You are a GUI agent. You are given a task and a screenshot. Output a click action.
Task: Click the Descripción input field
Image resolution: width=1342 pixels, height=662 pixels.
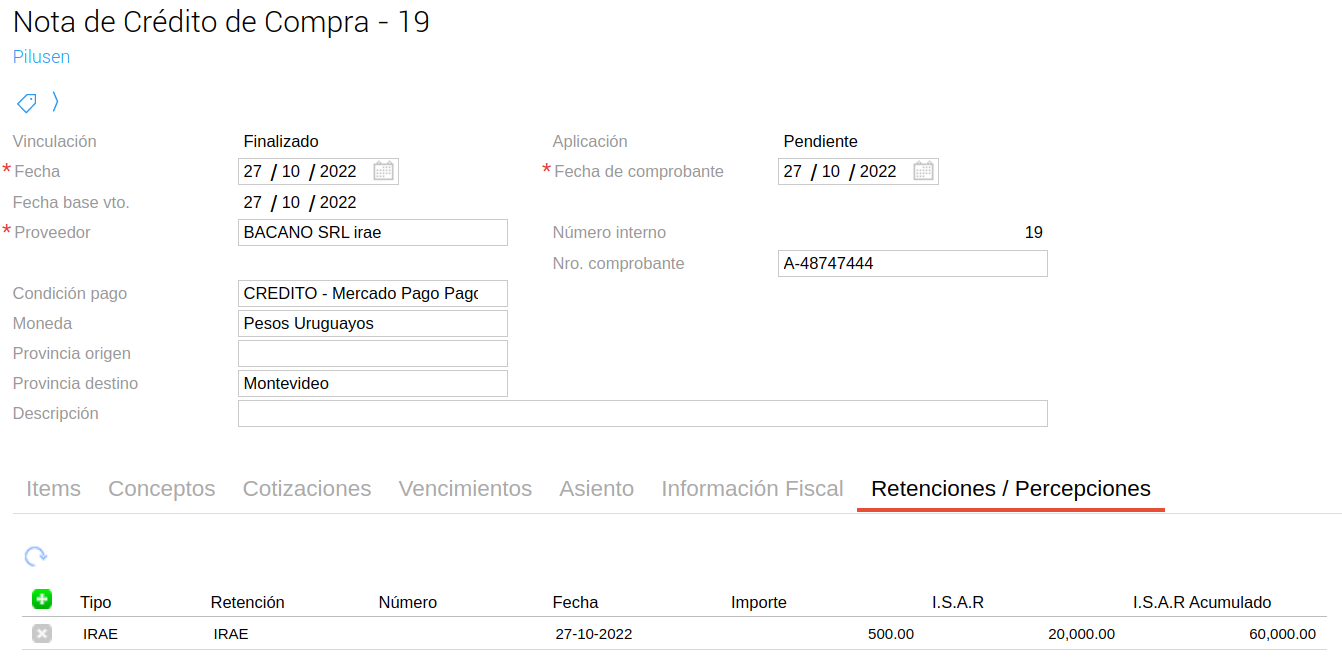tap(643, 414)
